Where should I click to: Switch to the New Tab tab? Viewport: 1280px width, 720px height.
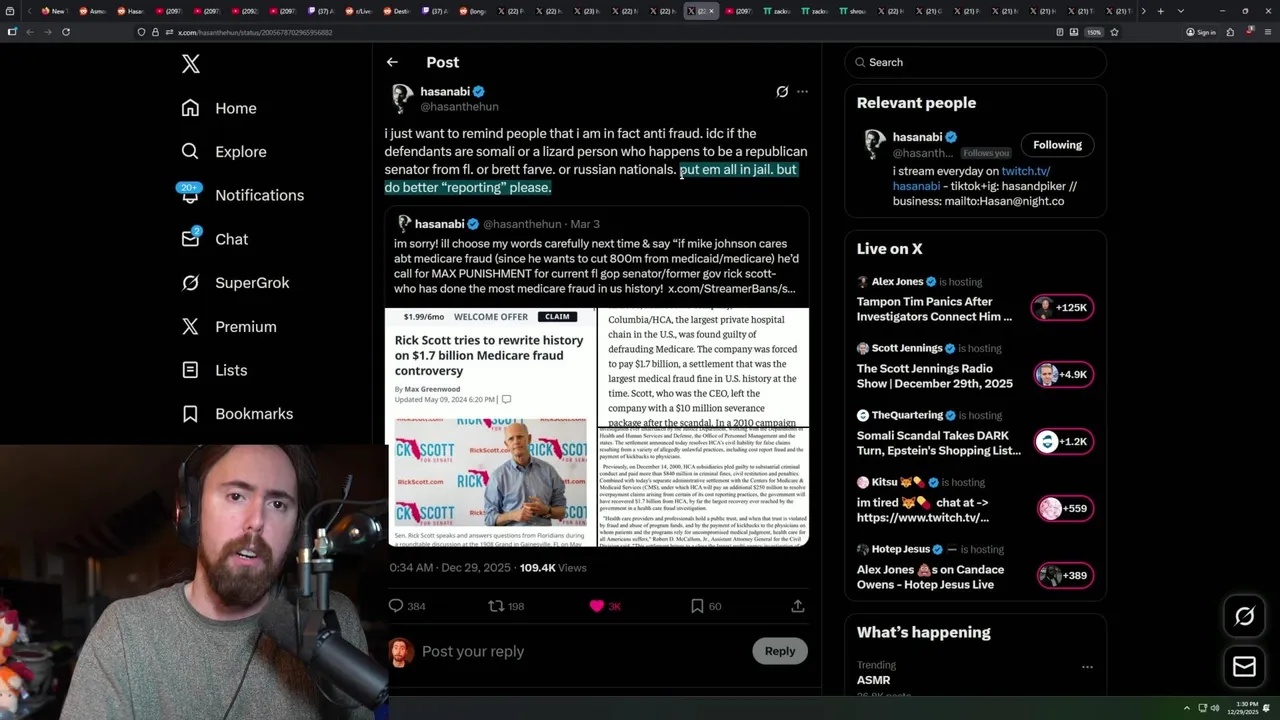54,11
